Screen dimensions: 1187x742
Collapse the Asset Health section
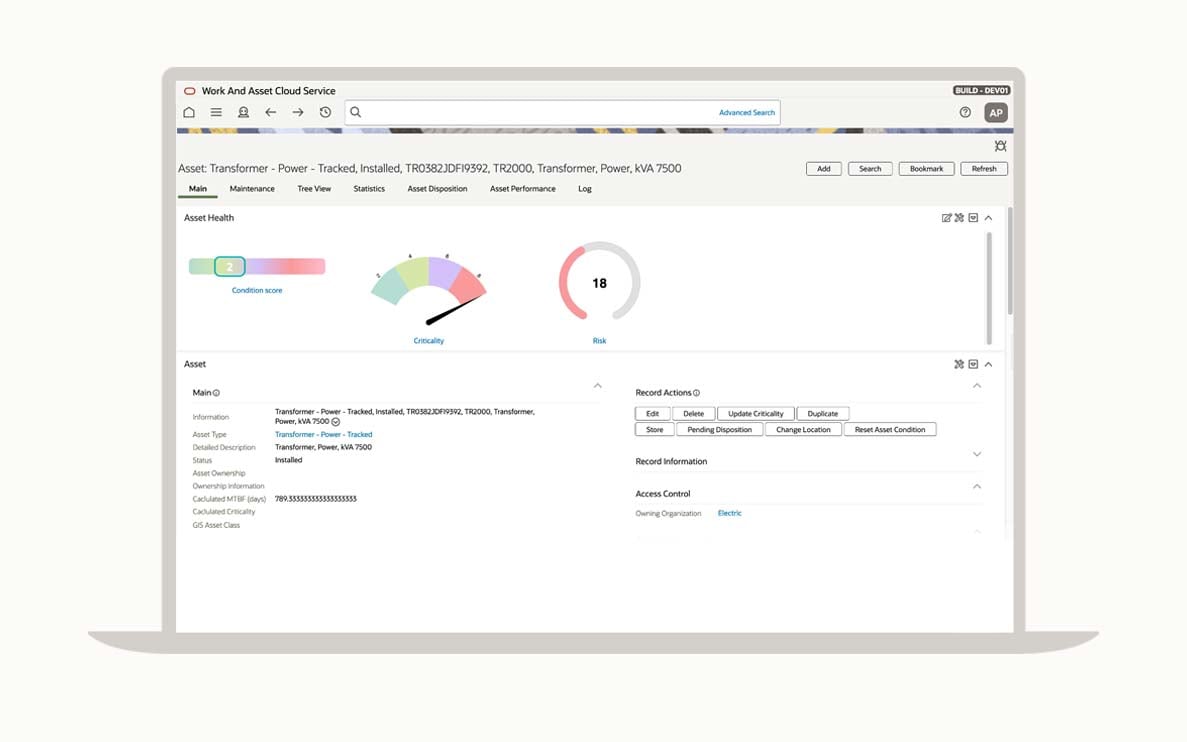[988, 218]
